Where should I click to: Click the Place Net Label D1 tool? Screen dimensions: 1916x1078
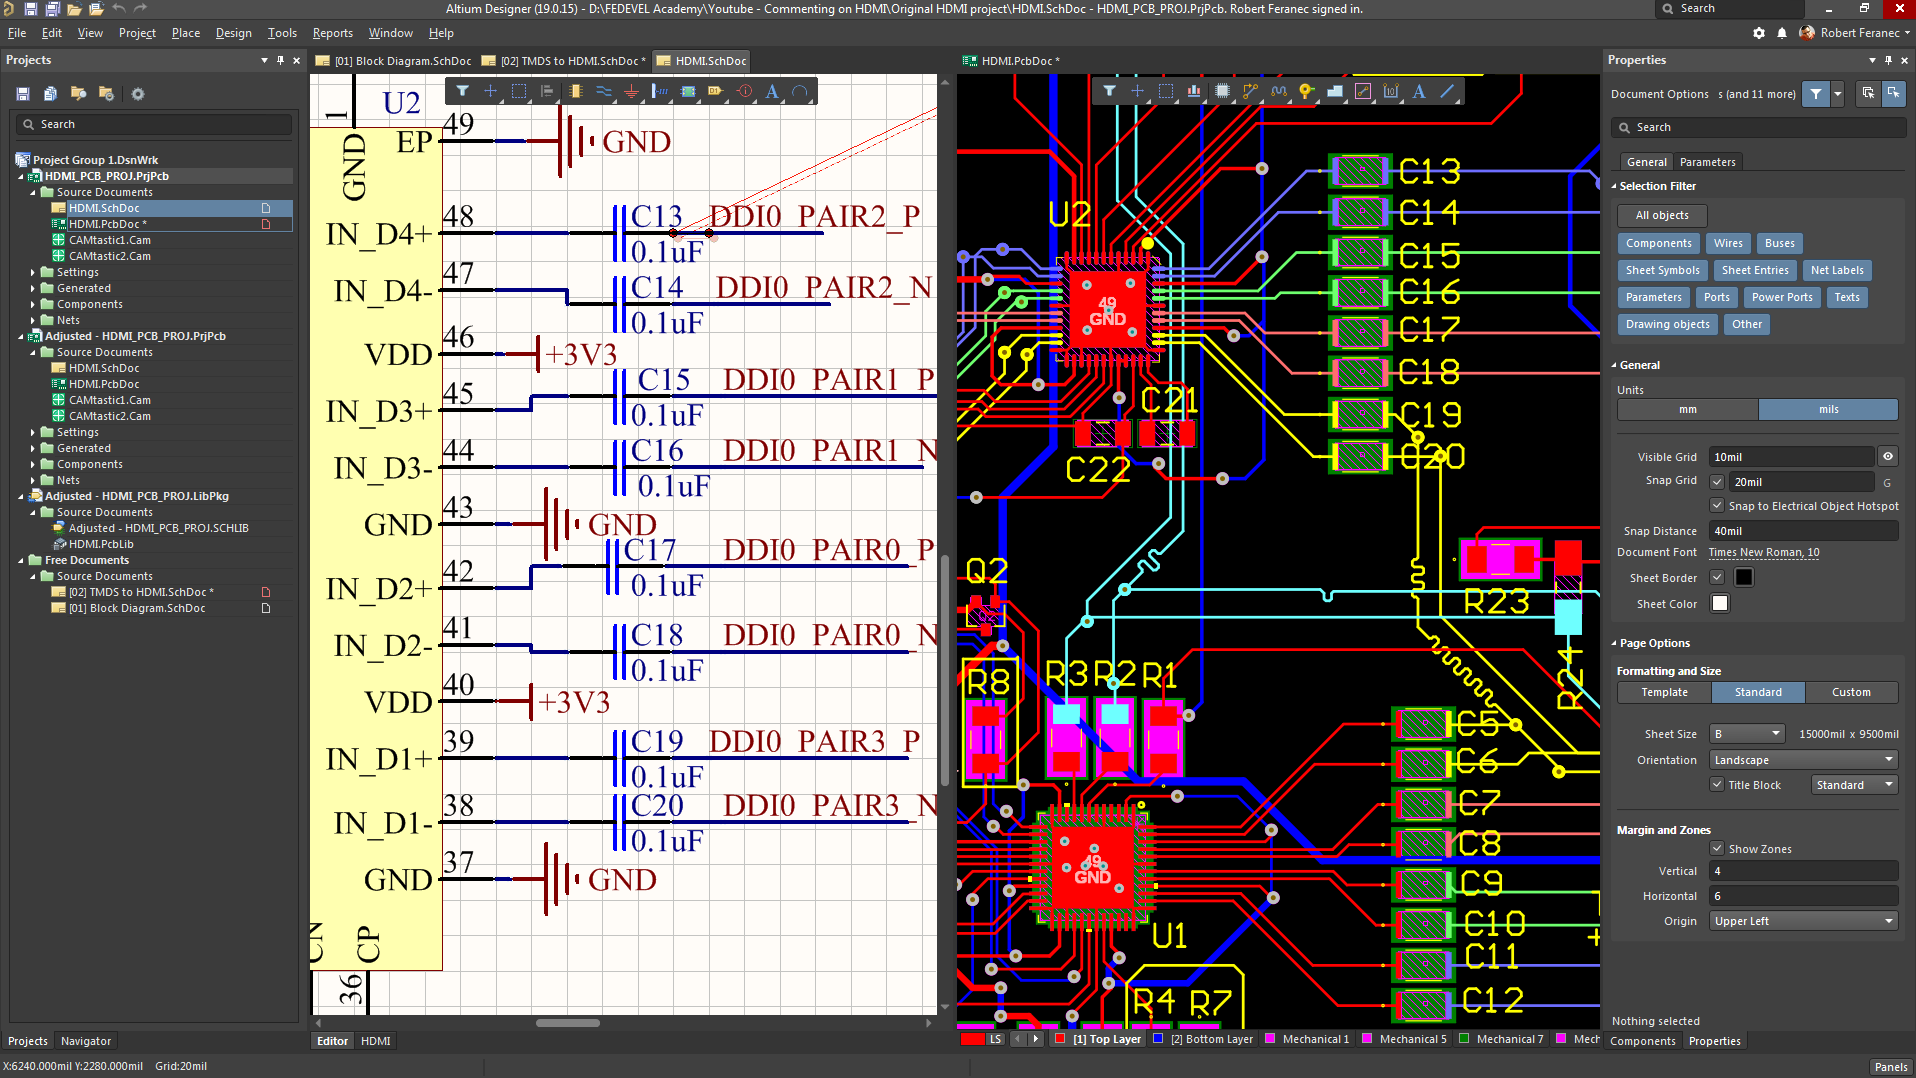(715, 91)
